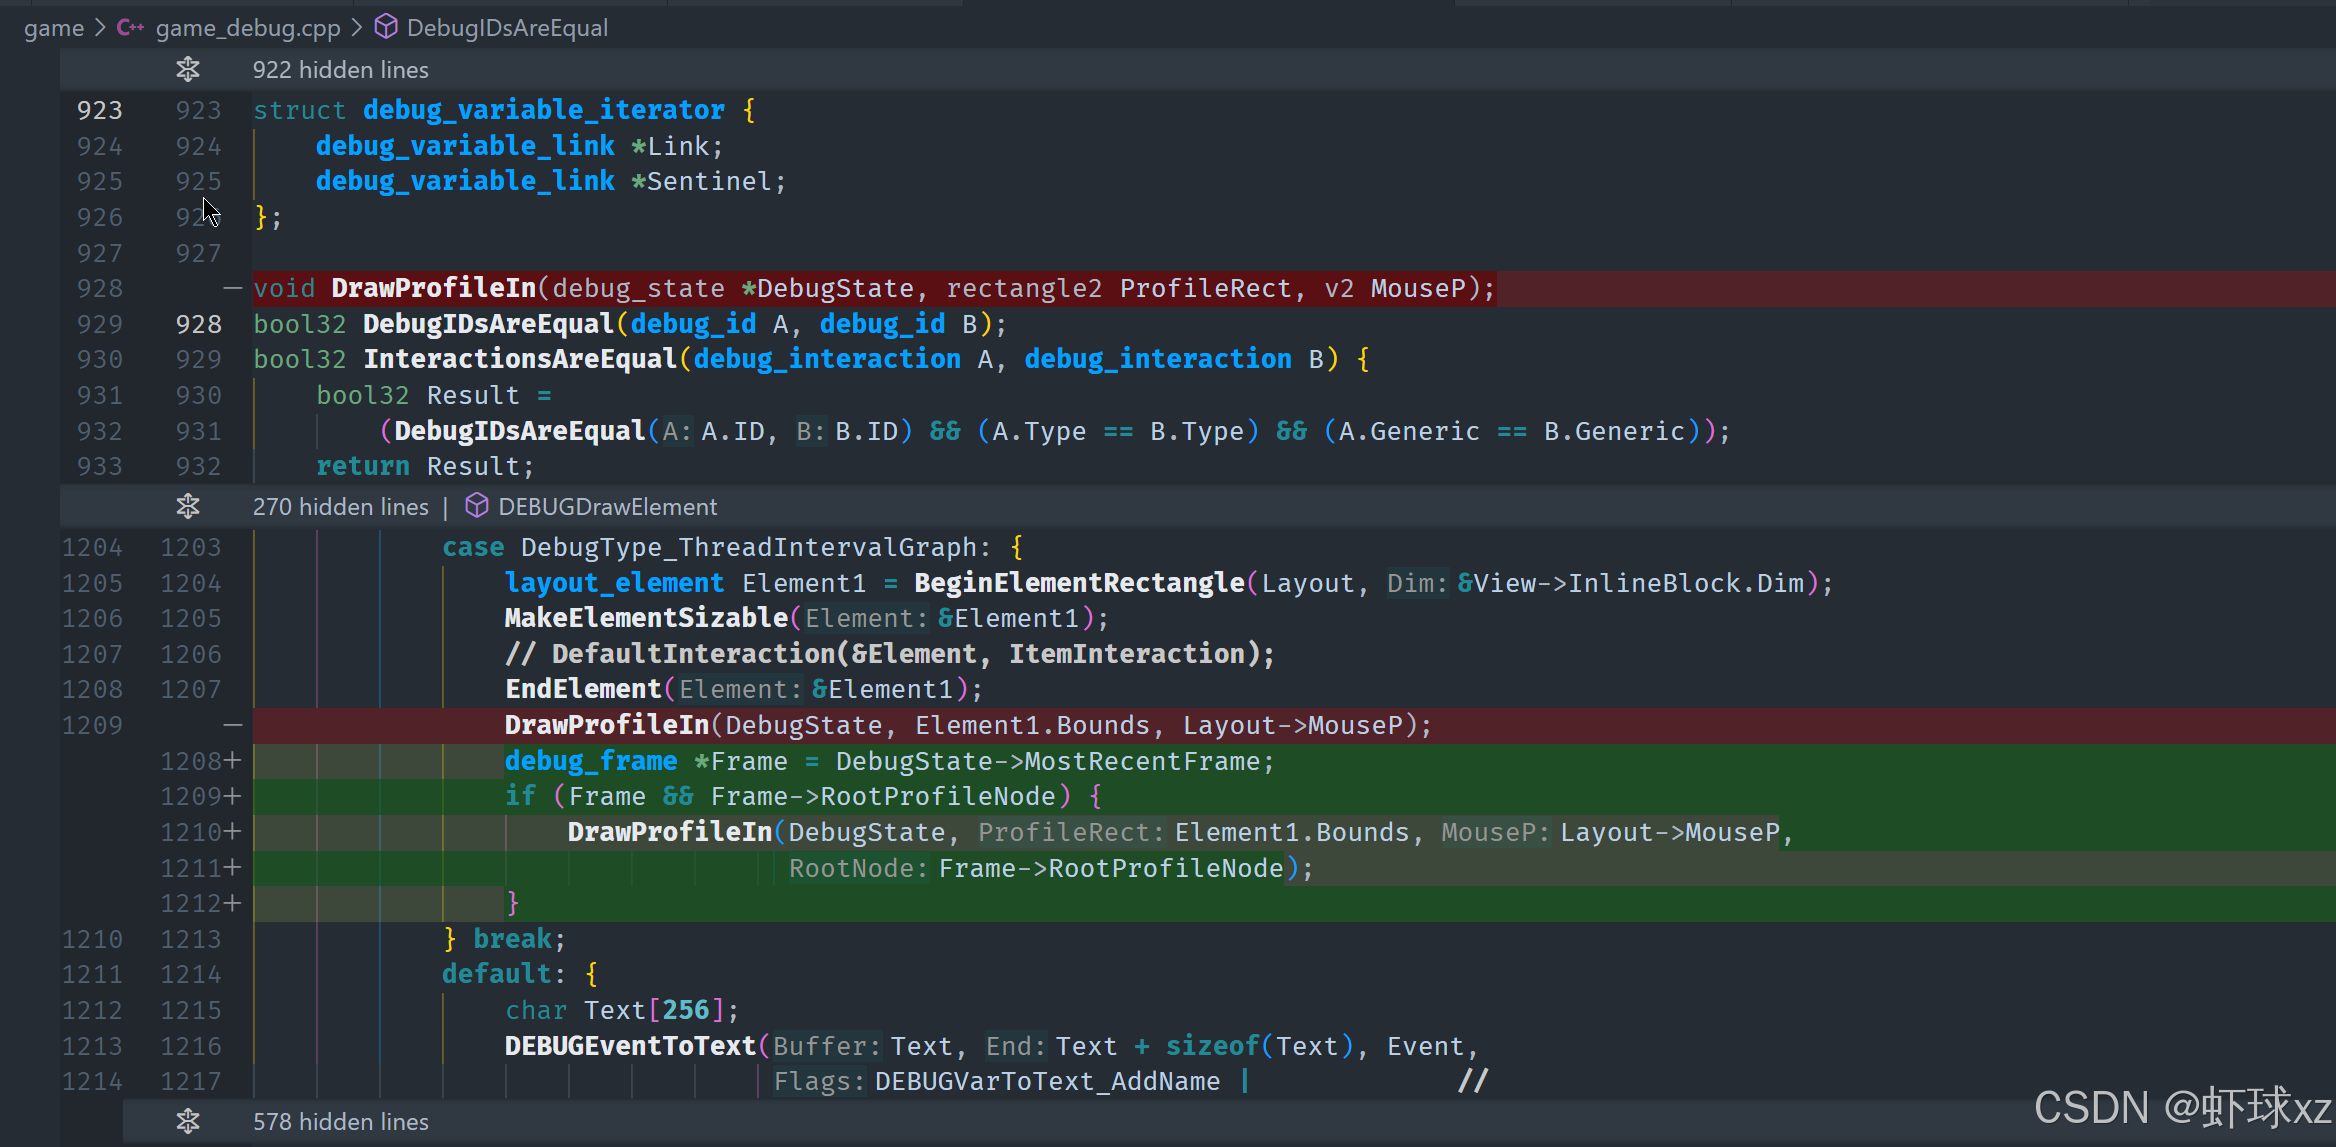This screenshot has height=1147, width=2336.
Task: Expand the 270 hidden lines region
Action: [340, 507]
